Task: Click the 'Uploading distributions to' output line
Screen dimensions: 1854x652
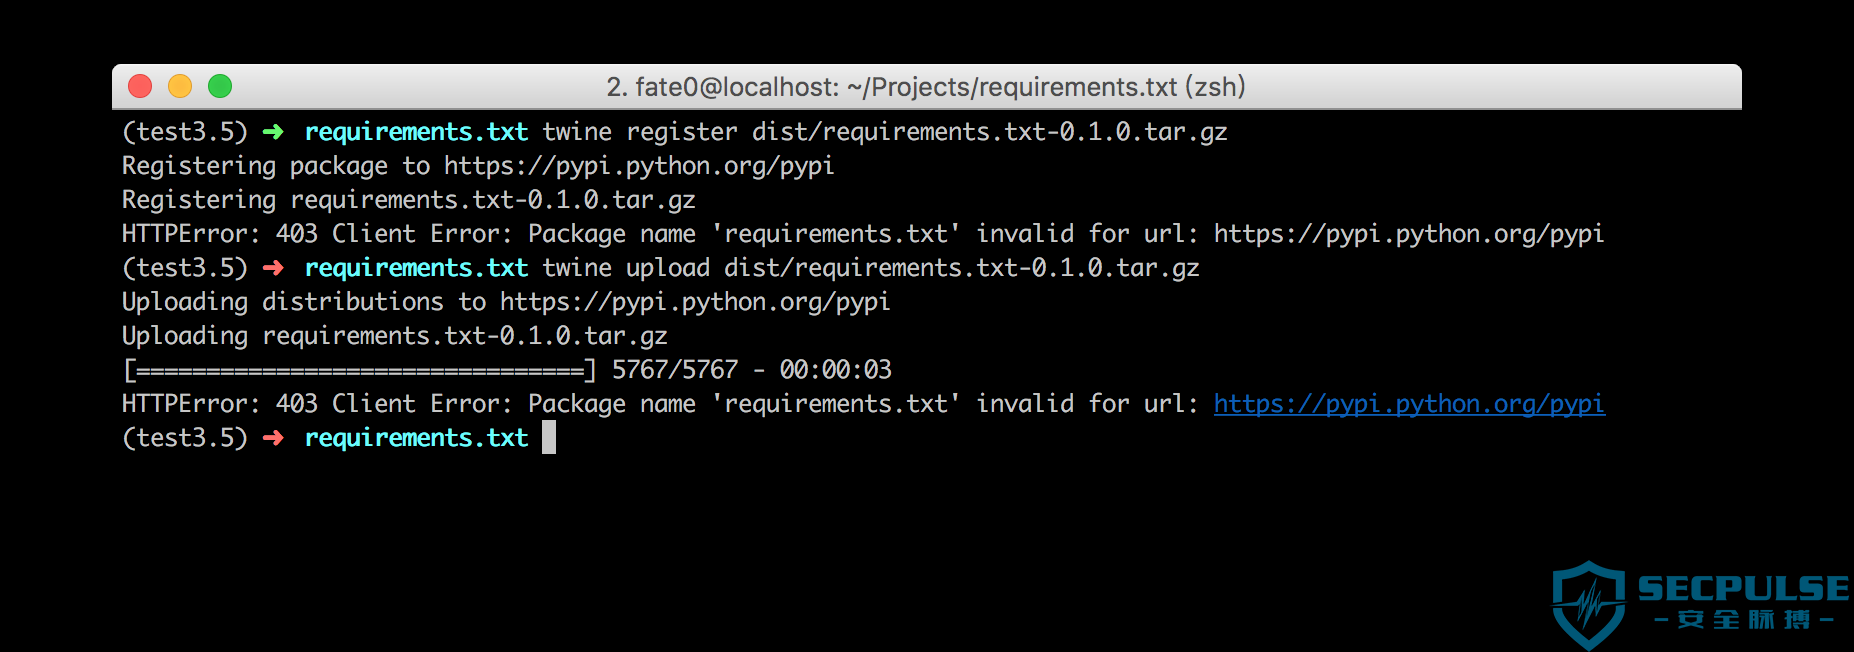Action: tap(506, 302)
